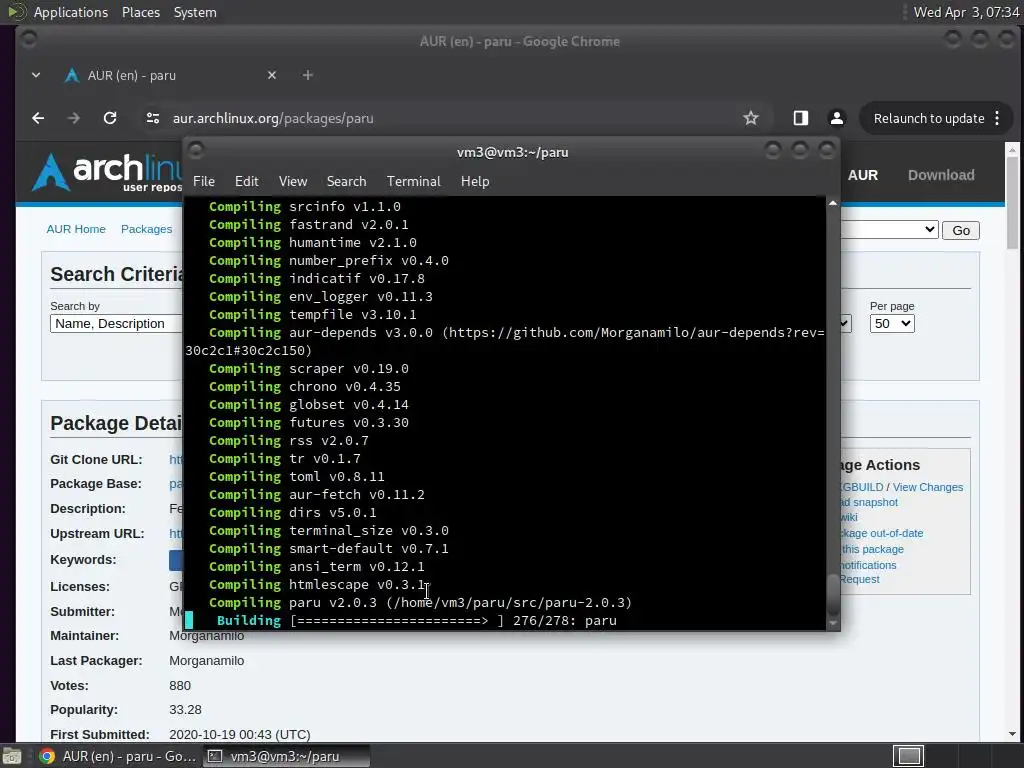Viewport: 1024px width, 768px height.
Task: Click workspace switcher in bottom panel
Action: click(x=909, y=756)
